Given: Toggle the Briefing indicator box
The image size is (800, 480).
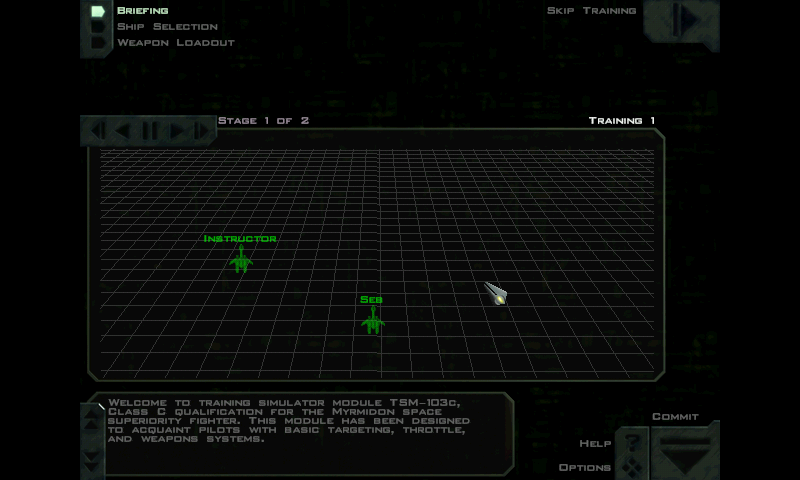Looking at the screenshot, I should pyautogui.click(x=98, y=11).
